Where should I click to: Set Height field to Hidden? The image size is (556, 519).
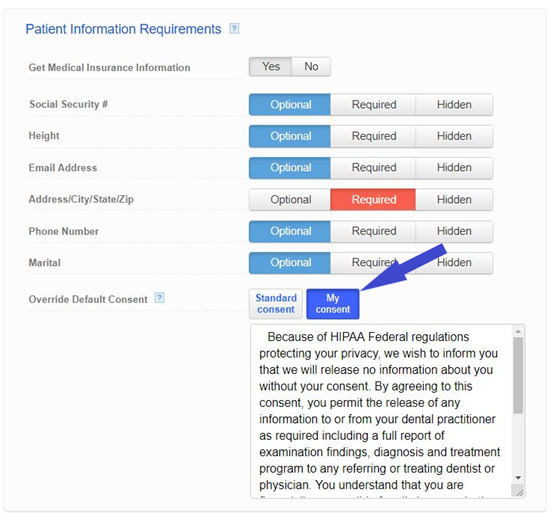click(454, 136)
